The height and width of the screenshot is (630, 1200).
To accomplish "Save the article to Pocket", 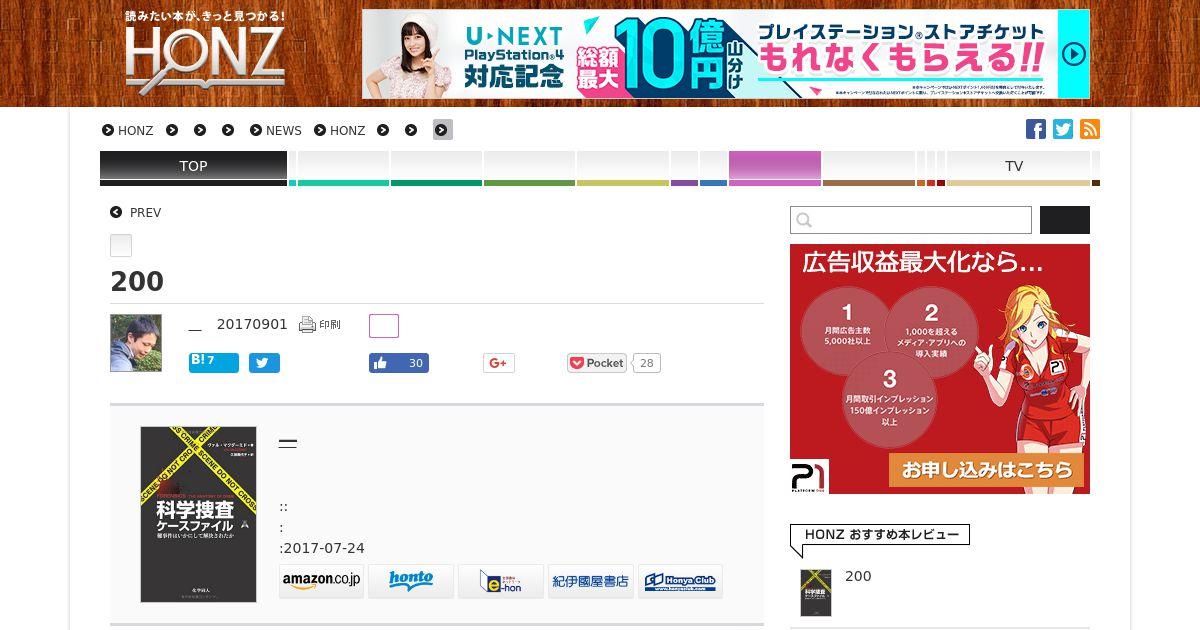I will [x=597, y=363].
